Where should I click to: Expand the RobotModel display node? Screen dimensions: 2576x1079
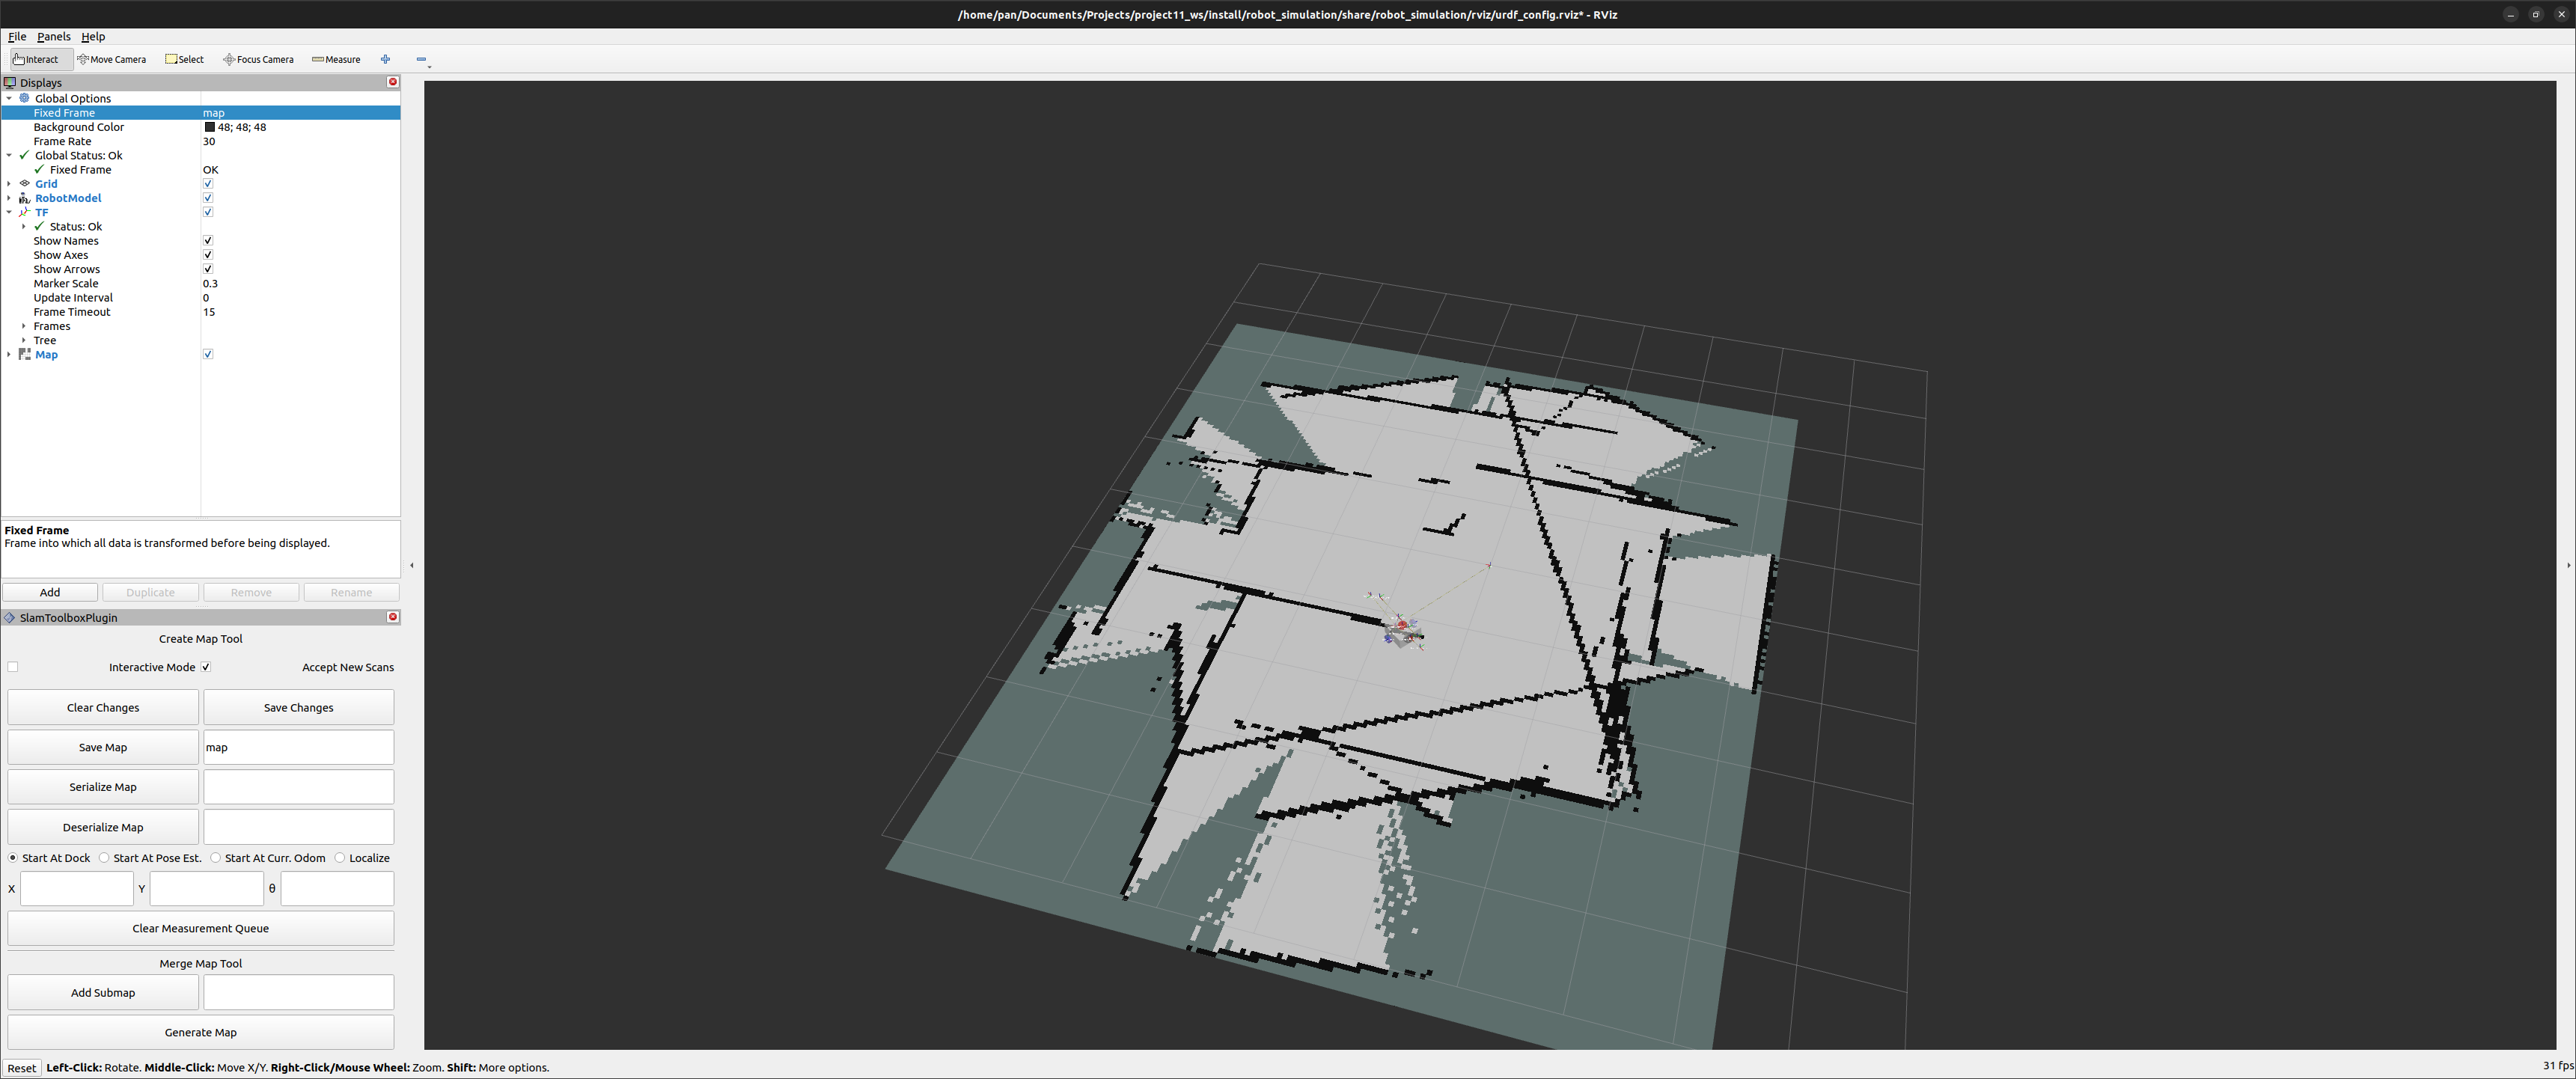pyautogui.click(x=9, y=198)
